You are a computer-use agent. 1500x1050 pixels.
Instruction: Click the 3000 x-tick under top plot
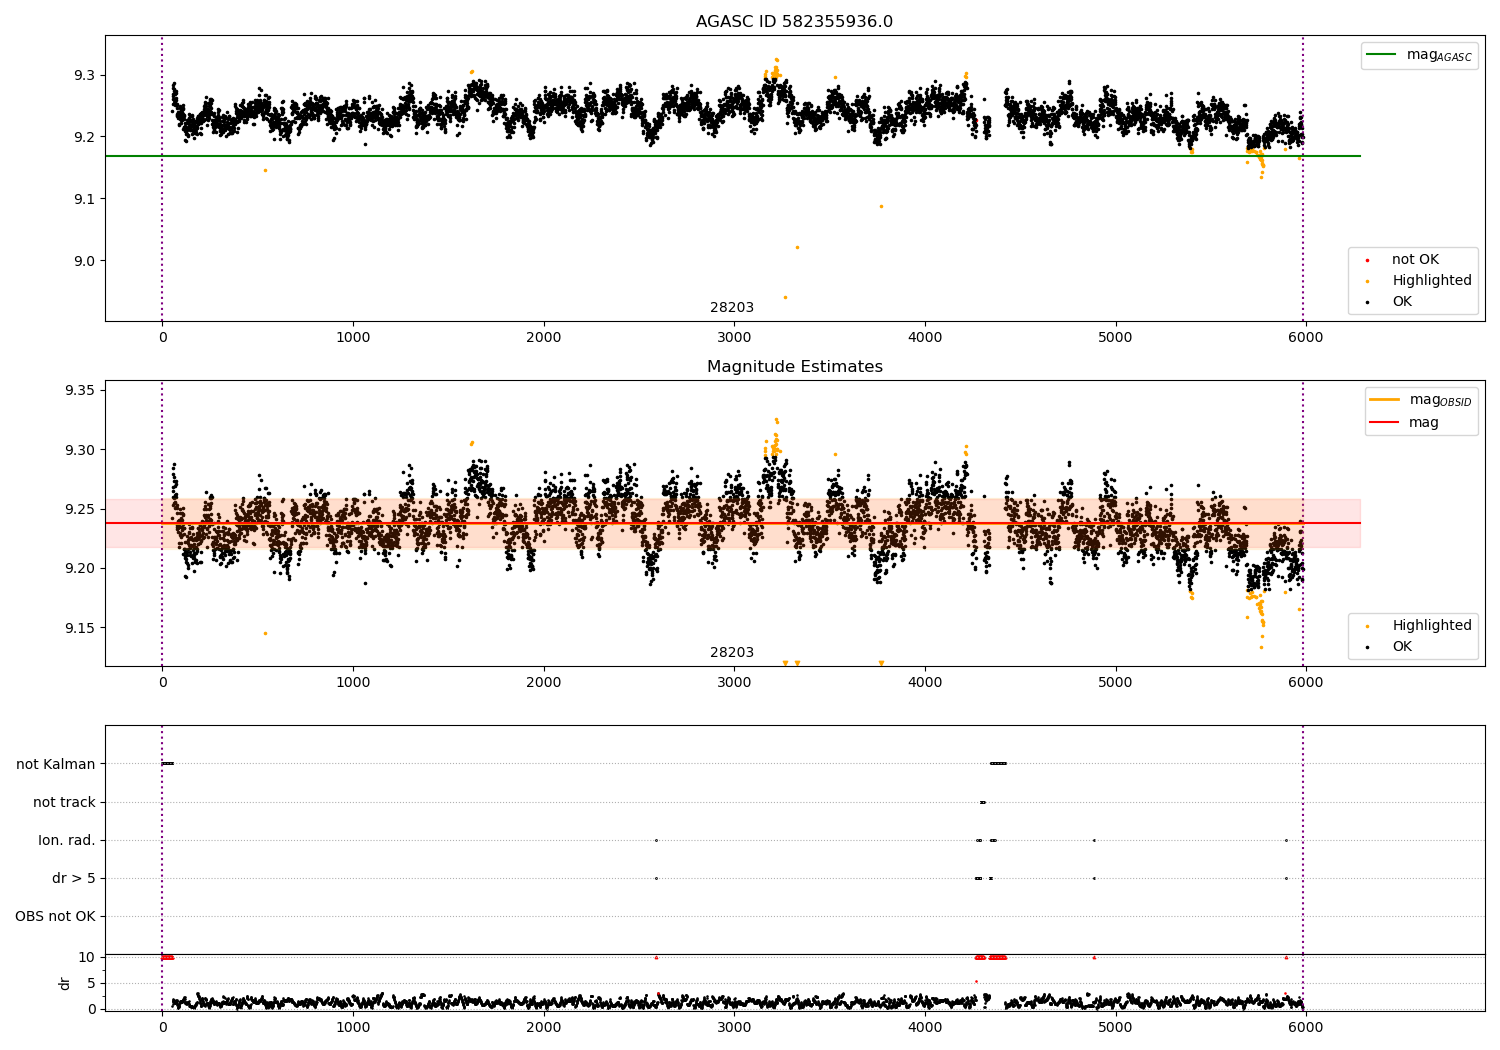point(734,338)
